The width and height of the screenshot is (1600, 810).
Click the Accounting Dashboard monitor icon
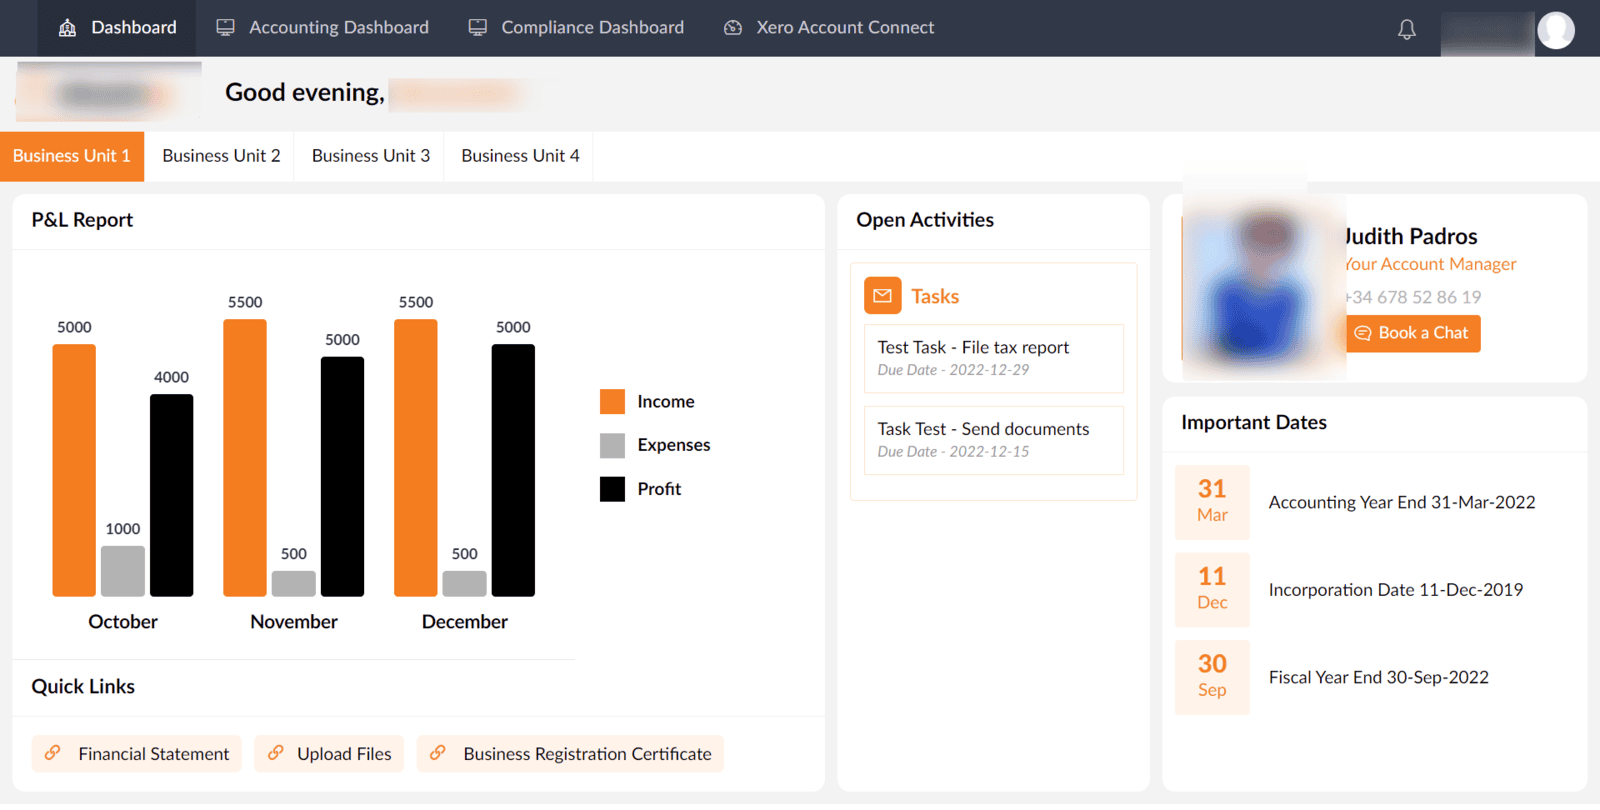click(225, 28)
